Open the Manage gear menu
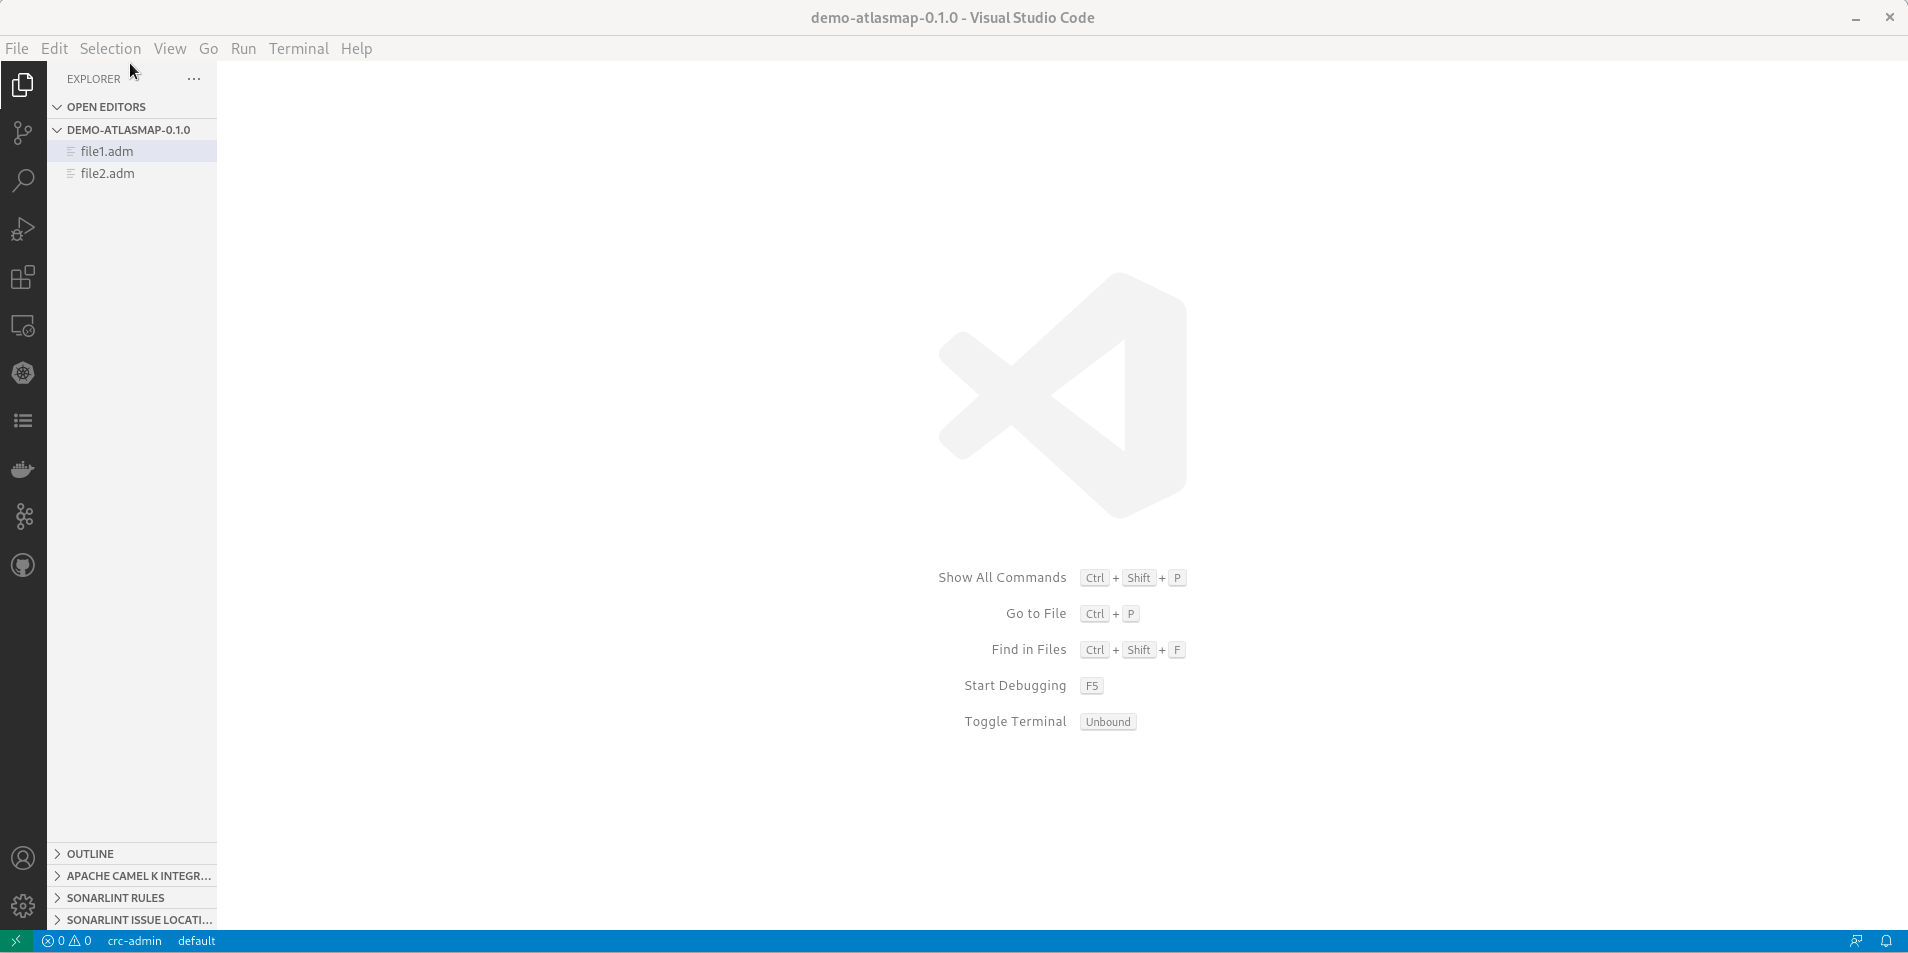This screenshot has height=953, width=1908. click(x=22, y=905)
